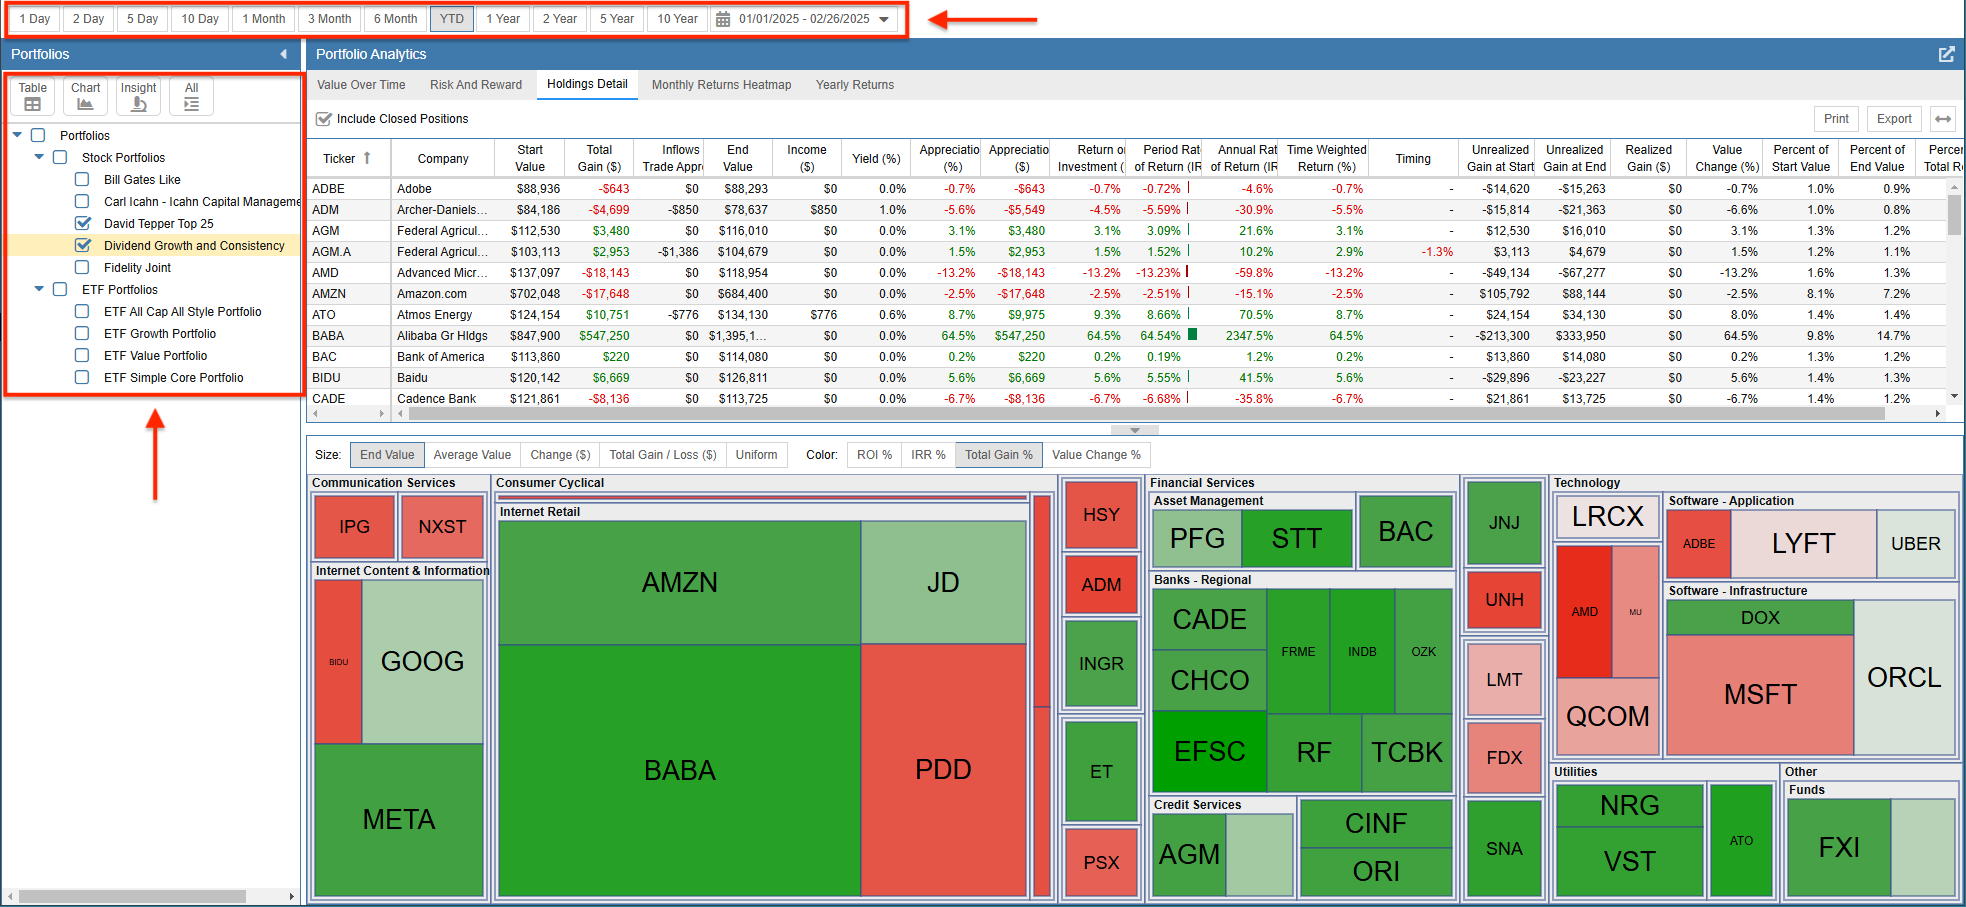
Task: Check ETF Growth Portfolio checkbox
Action: (x=82, y=333)
